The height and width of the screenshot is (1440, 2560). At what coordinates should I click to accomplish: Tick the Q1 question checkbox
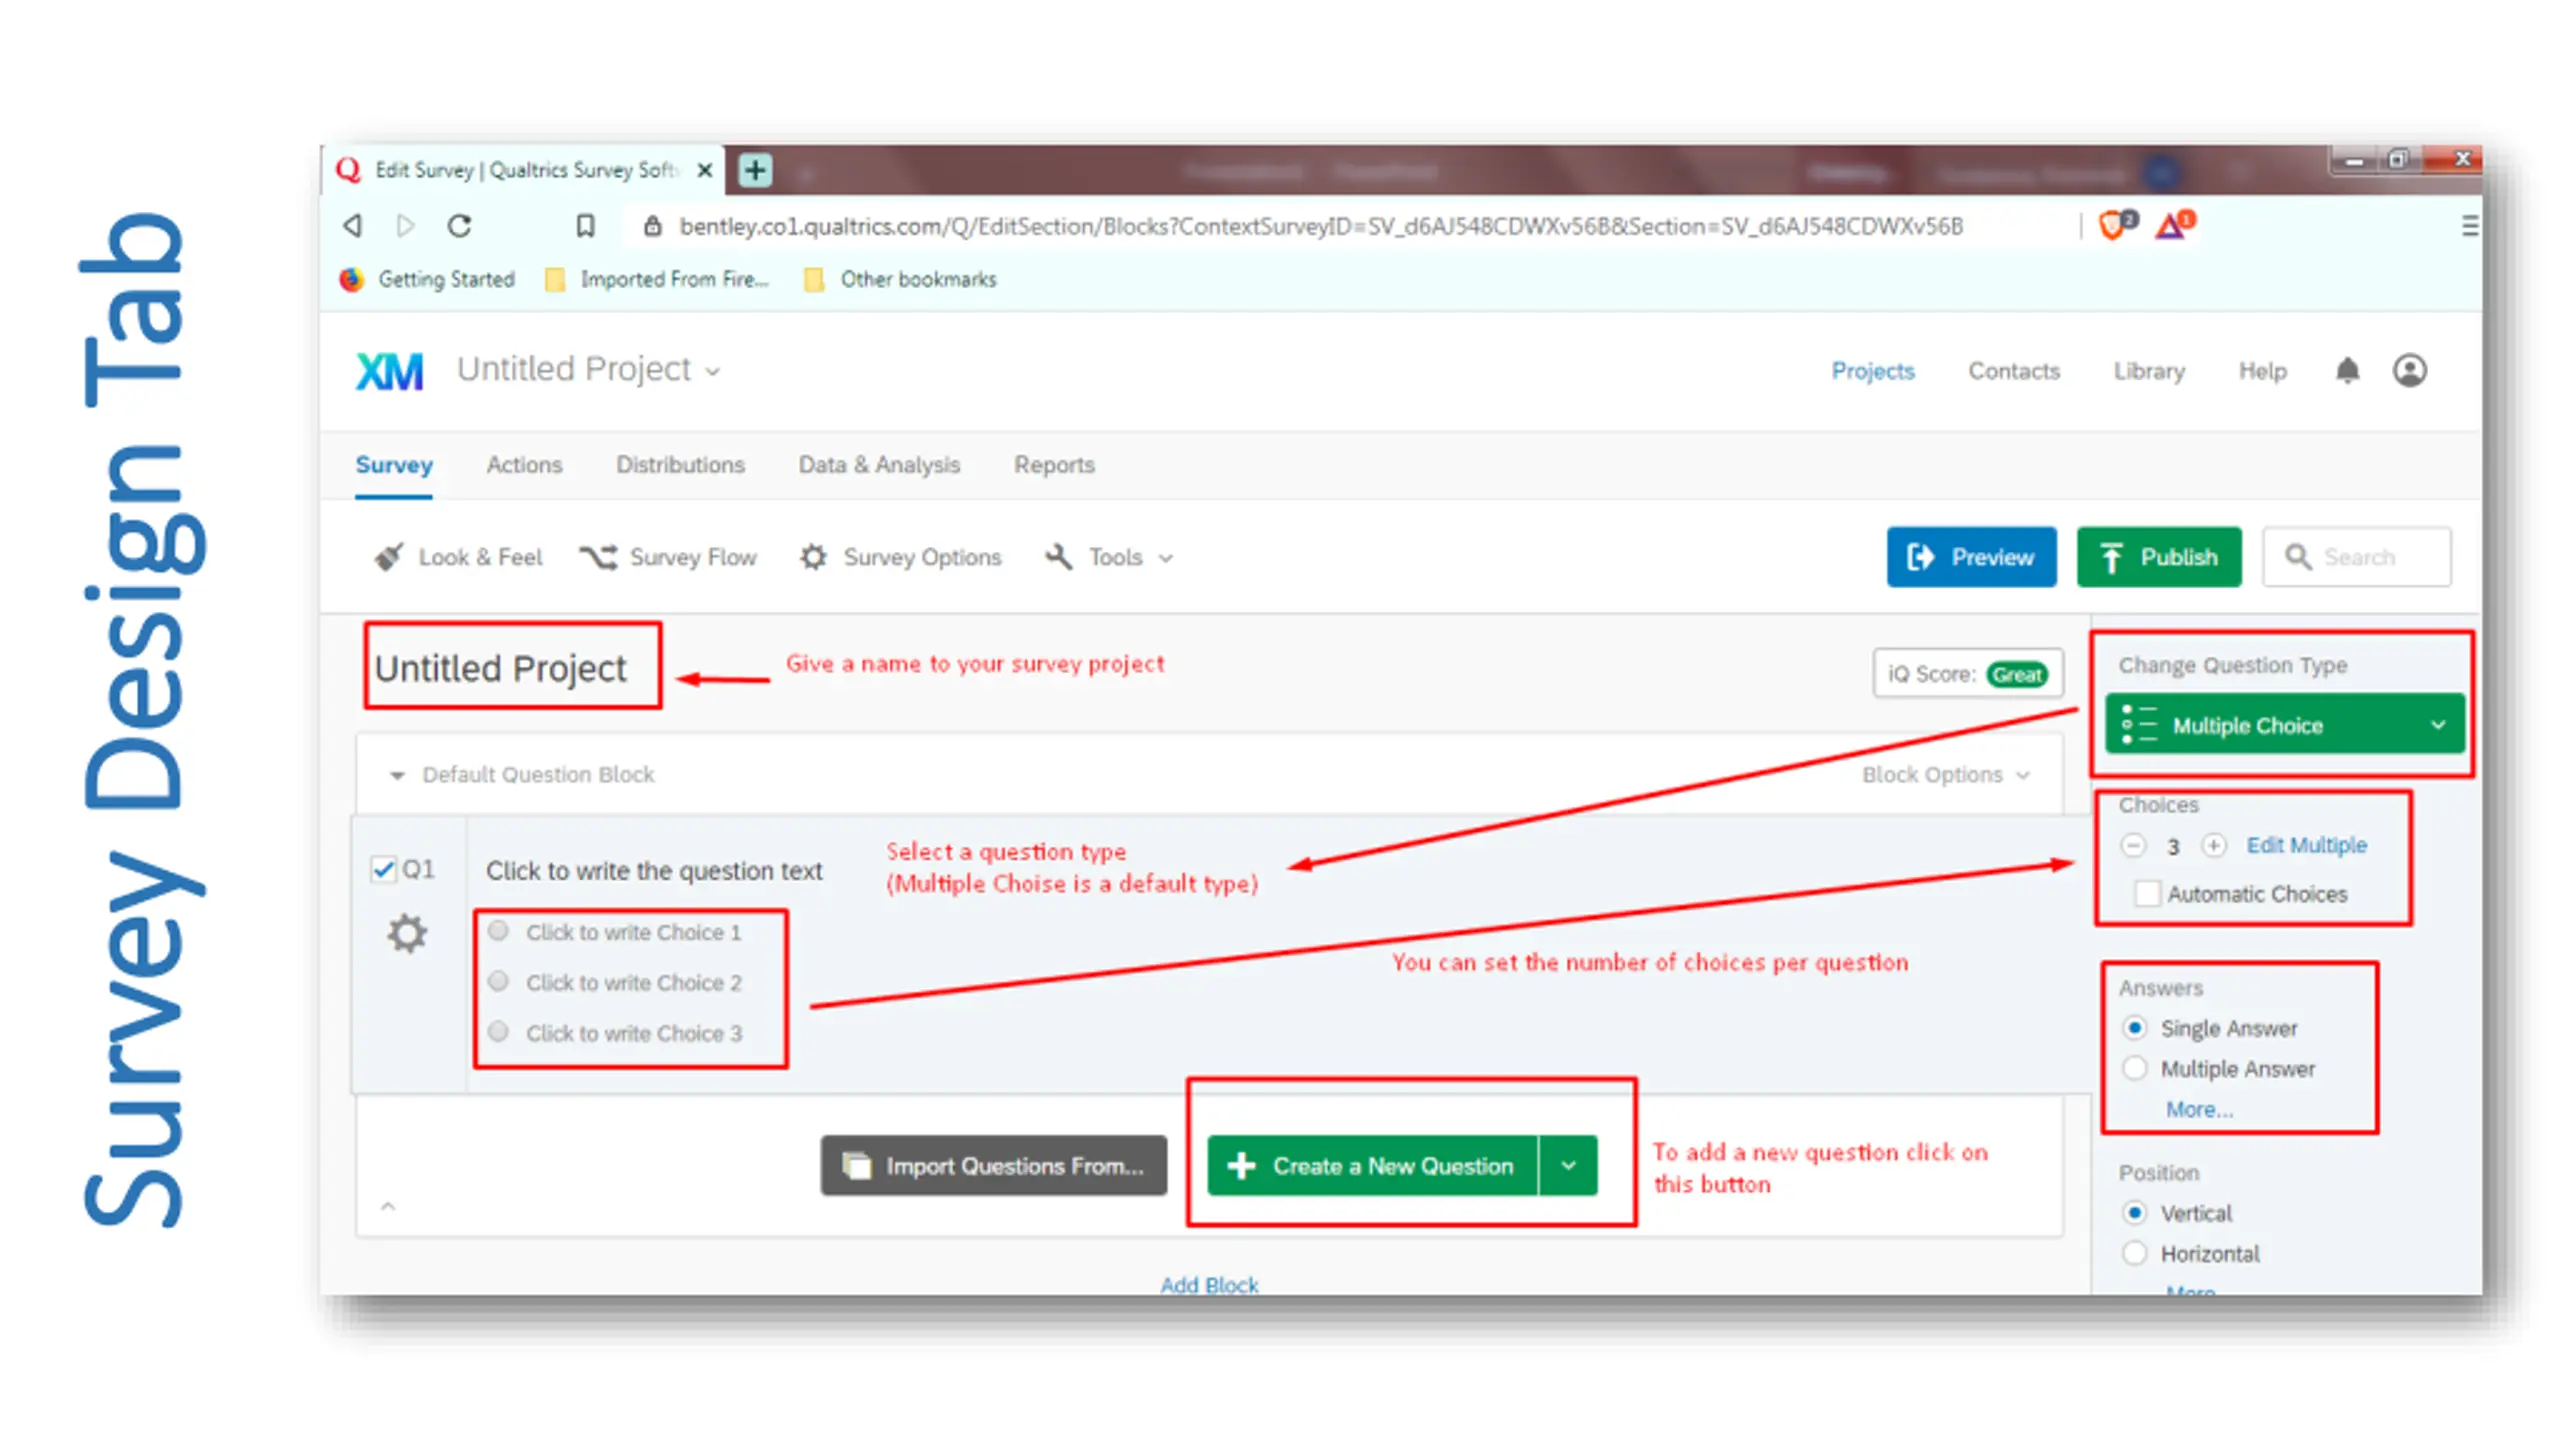pyautogui.click(x=383, y=869)
